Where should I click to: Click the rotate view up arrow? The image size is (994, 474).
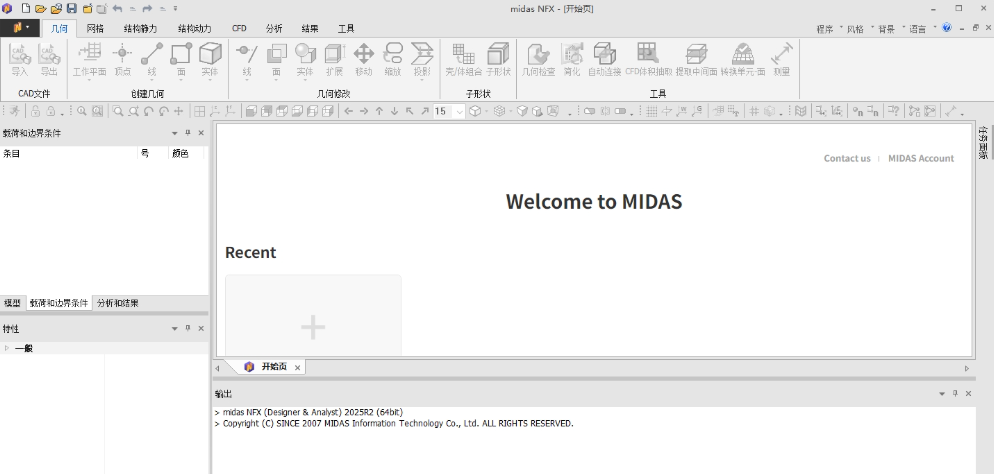[379, 112]
